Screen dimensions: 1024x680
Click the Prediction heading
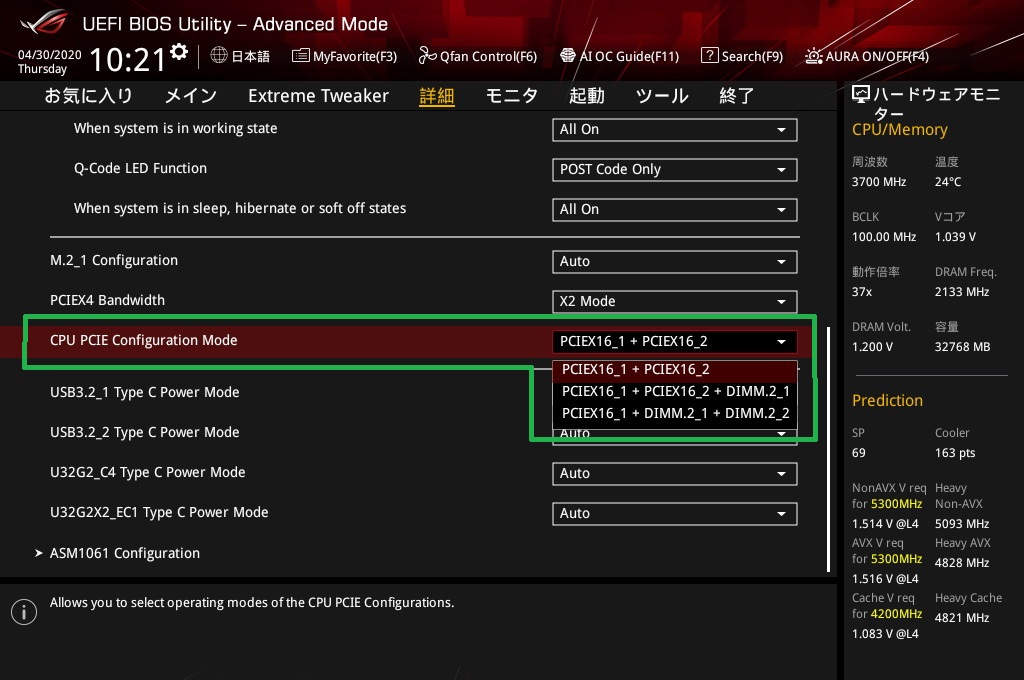click(x=887, y=400)
